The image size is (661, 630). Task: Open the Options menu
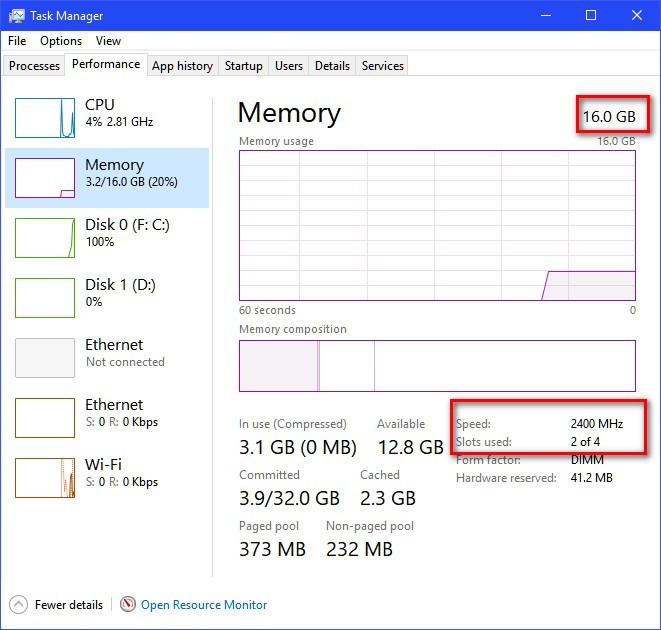[x=61, y=41]
